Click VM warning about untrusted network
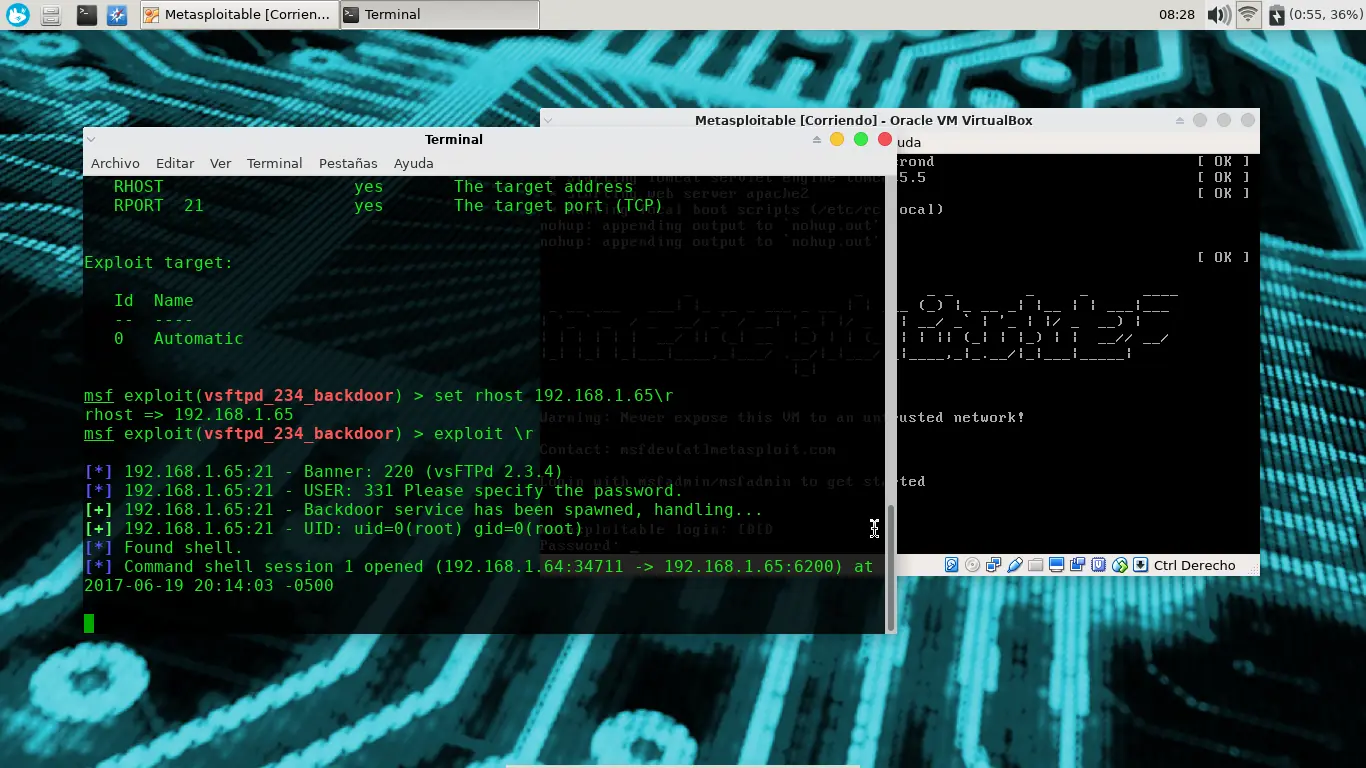The height and width of the screenshot is (768, 1366). point(782,417)
